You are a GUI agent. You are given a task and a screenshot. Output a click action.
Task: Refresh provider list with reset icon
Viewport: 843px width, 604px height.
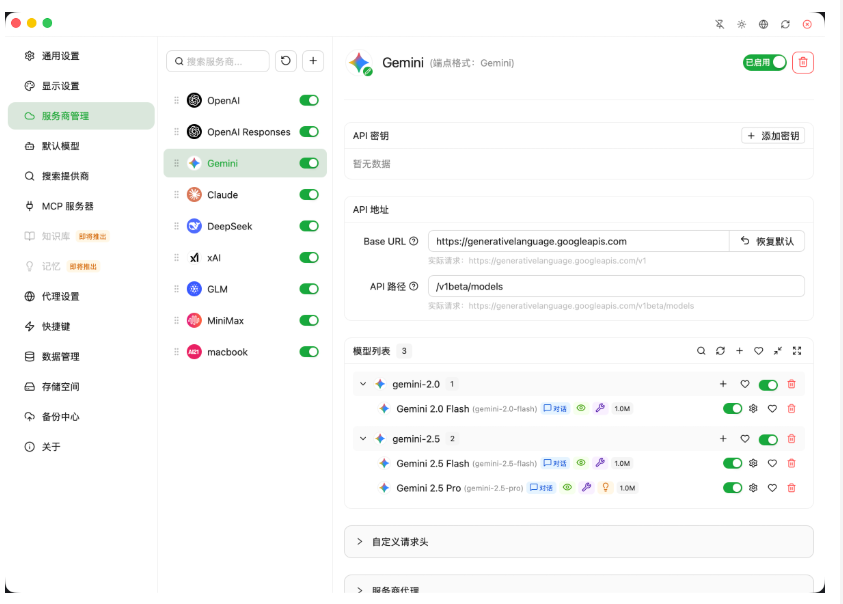click(x=286, y=61)
